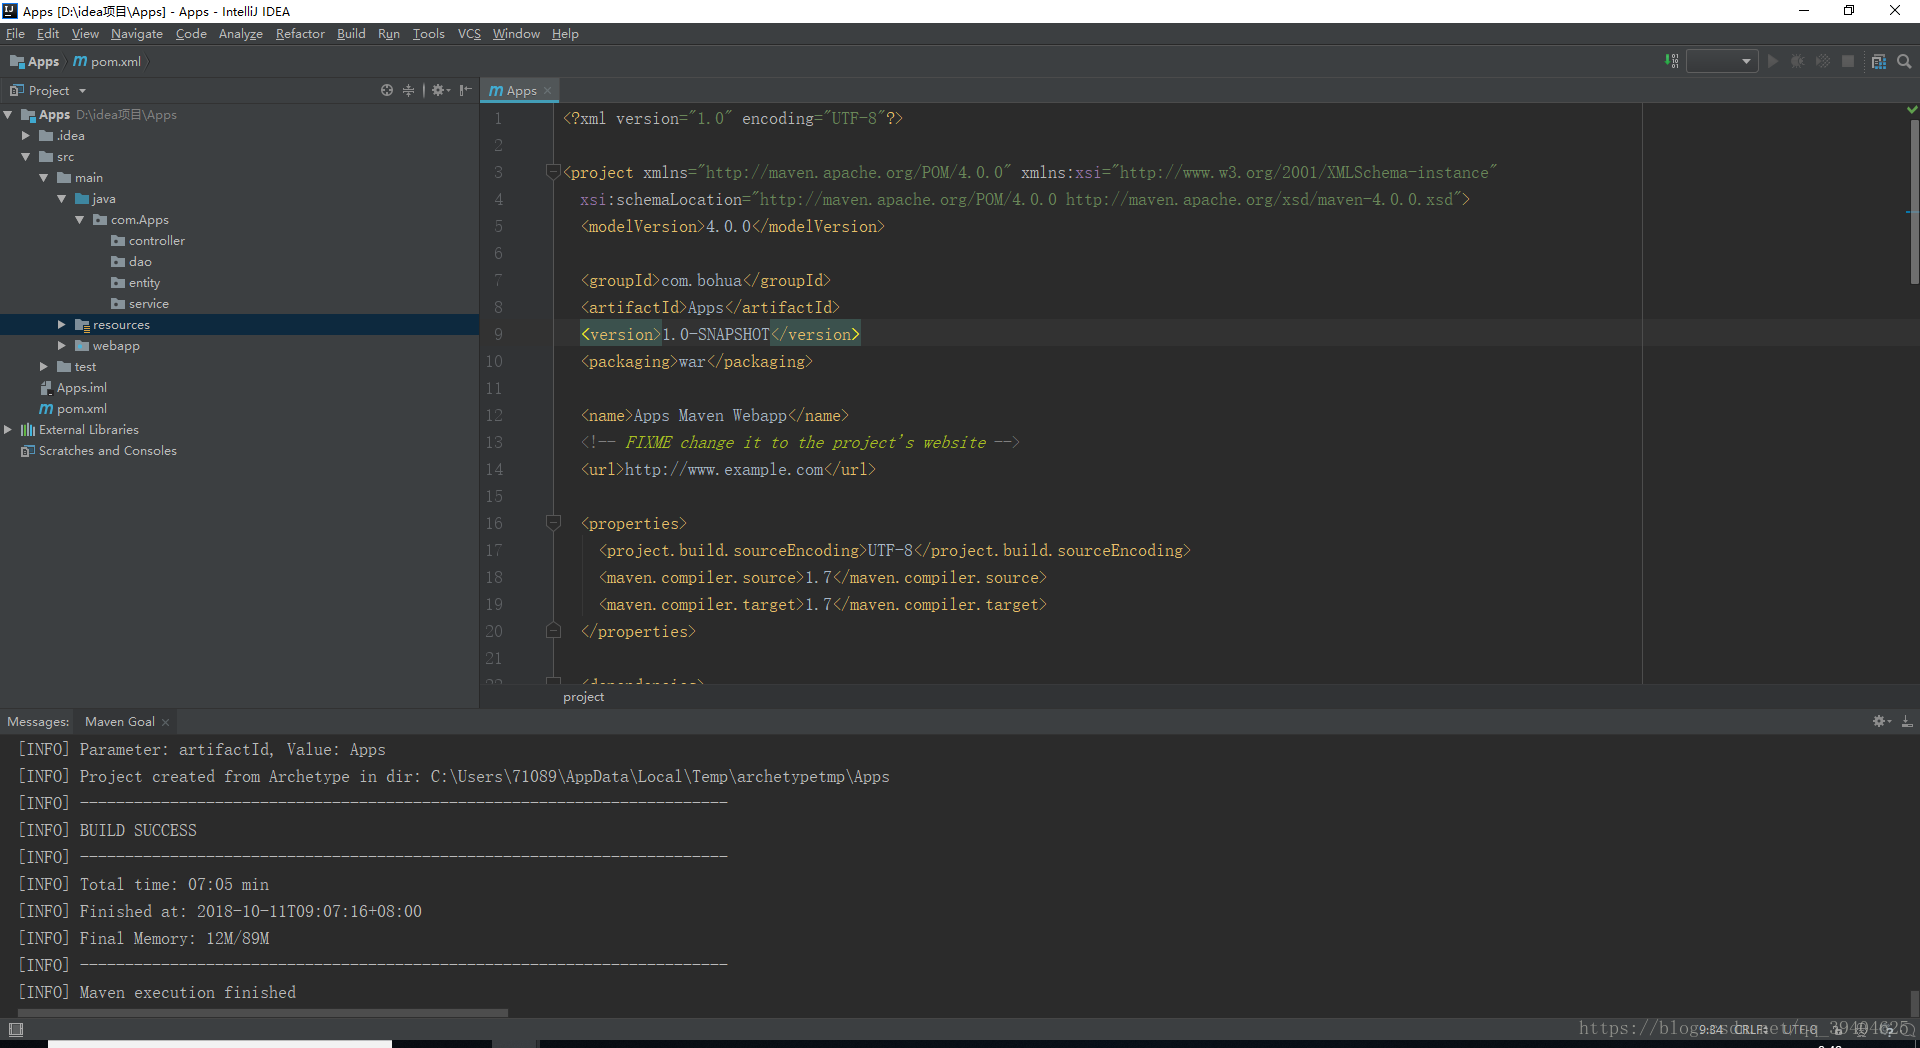
Task: Click the green inspection checkmark indicator
Action: coord(1912,110)
